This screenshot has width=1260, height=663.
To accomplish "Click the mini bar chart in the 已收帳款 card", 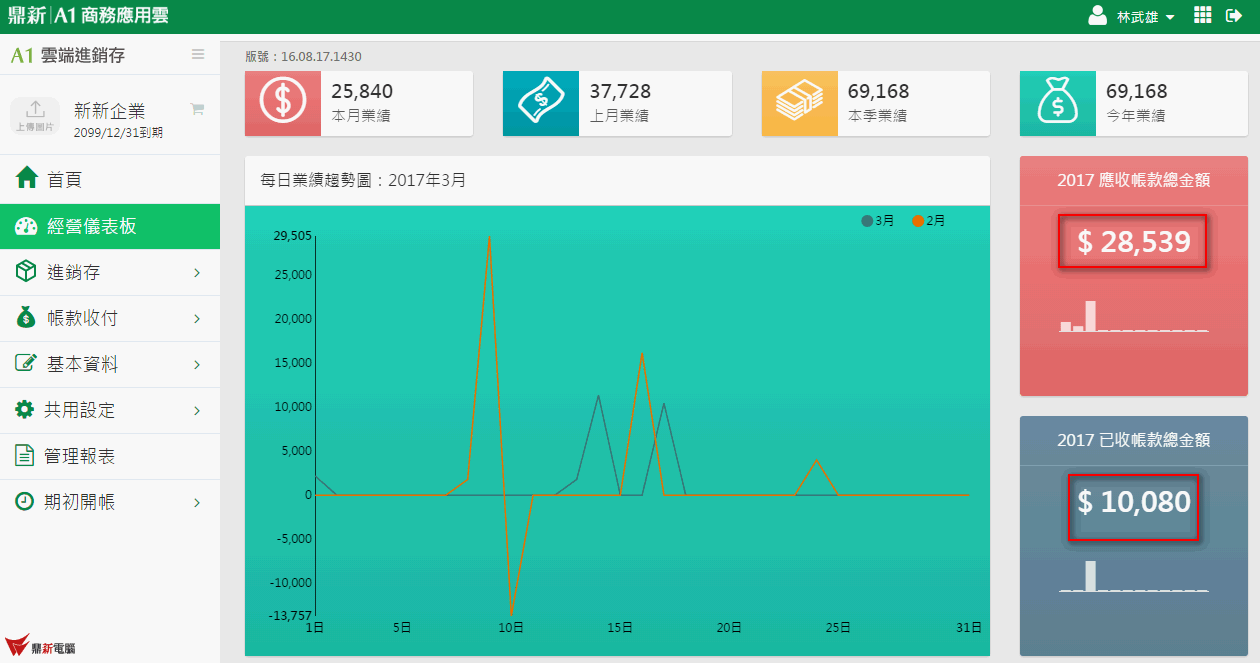I will [1134, 576].
